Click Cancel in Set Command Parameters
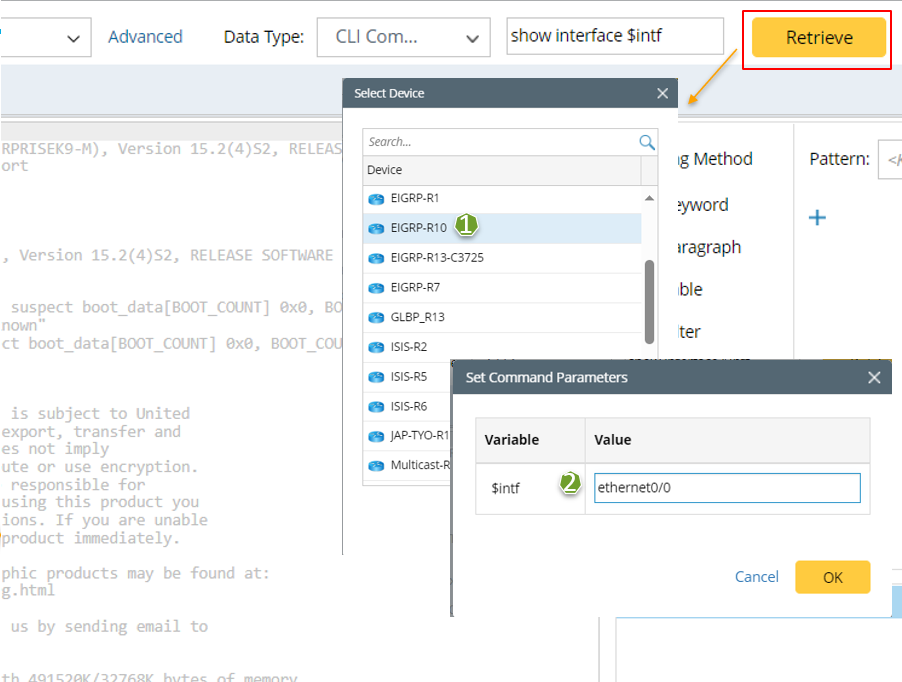The width and height of the screenshot is (902, 682). (x=756, y=577)
